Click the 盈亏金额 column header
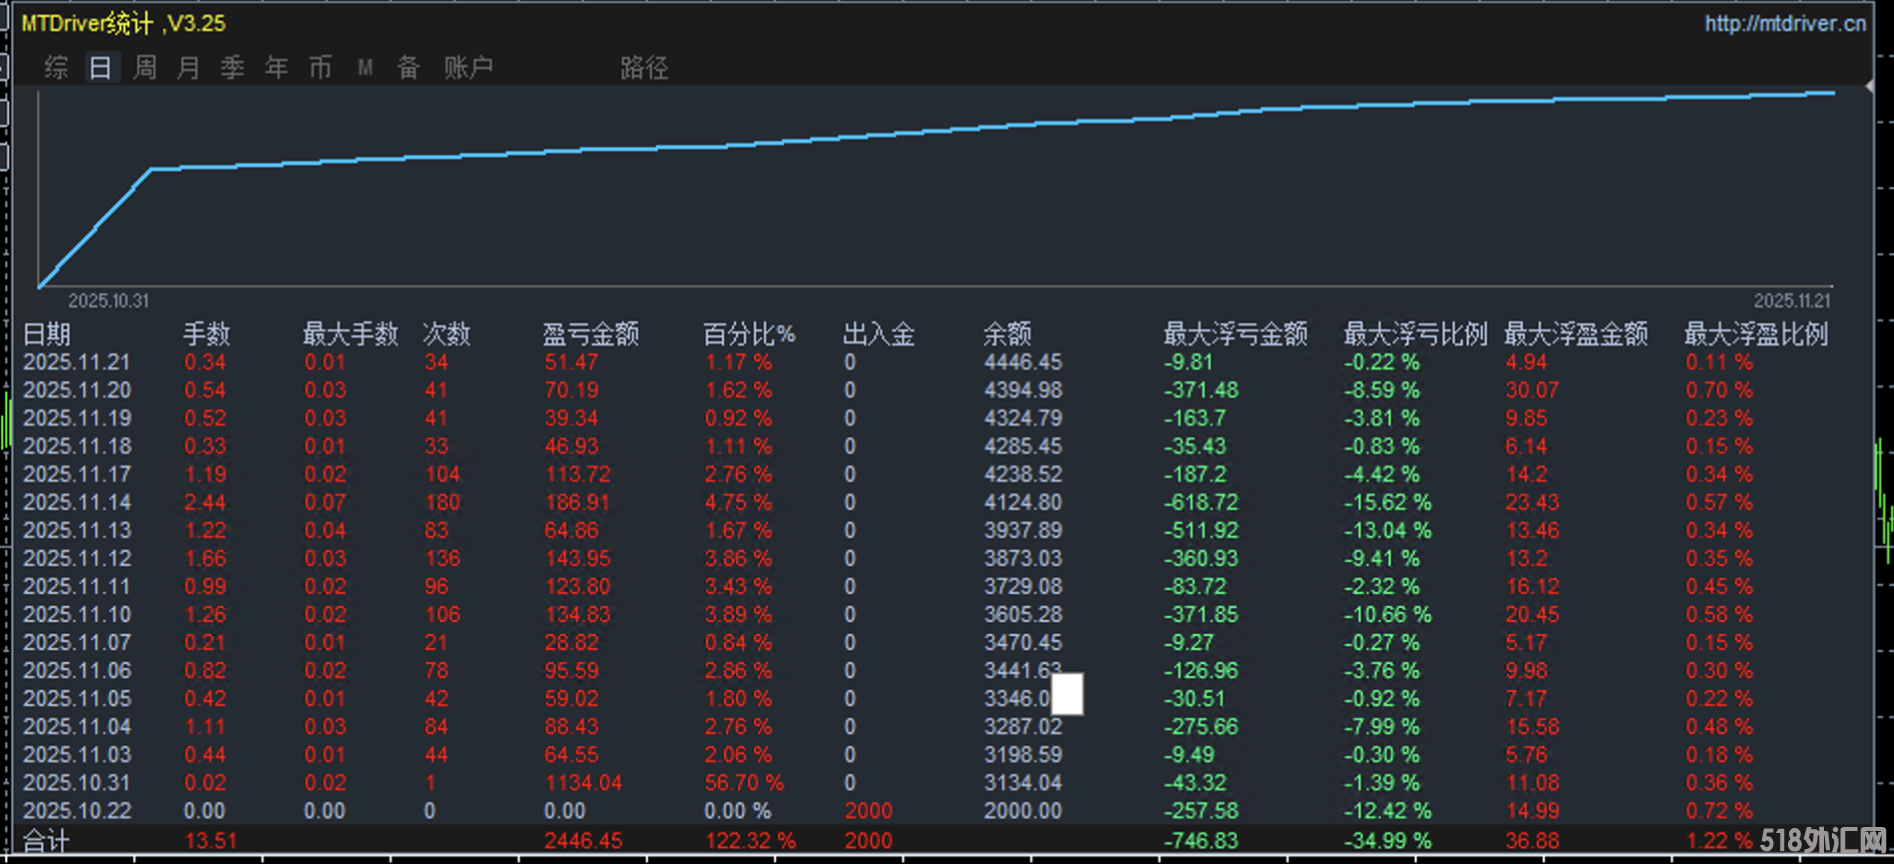Screen dimensions: 1894x864 click(x=590, y=334)
